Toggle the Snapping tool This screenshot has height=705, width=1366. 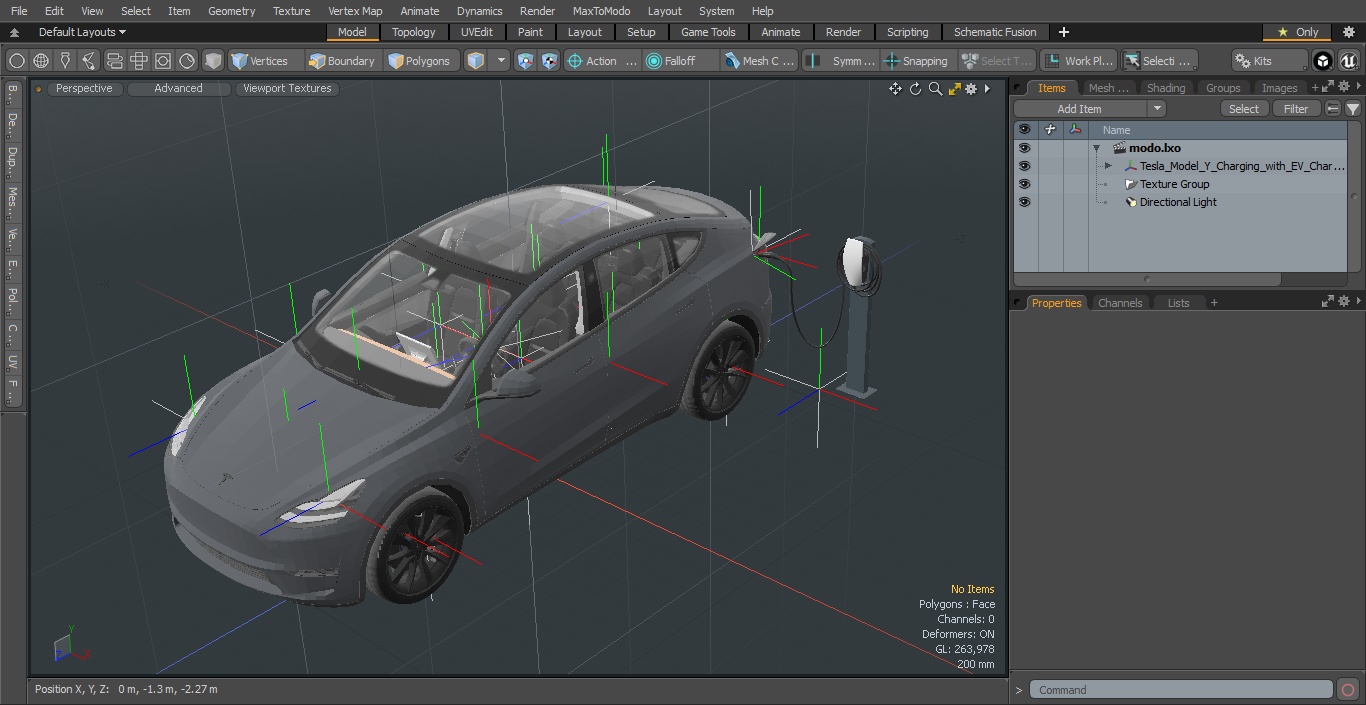[915, 61]
